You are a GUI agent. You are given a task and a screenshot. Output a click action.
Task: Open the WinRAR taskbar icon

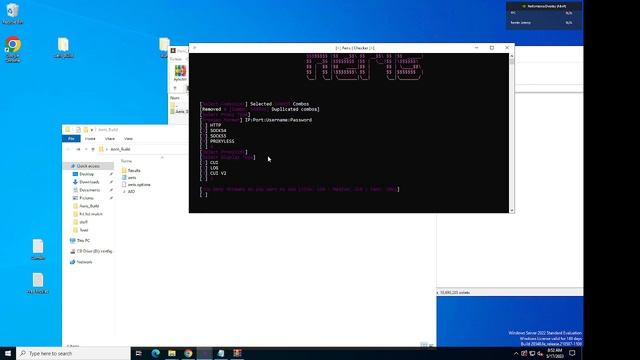point(237,353)
